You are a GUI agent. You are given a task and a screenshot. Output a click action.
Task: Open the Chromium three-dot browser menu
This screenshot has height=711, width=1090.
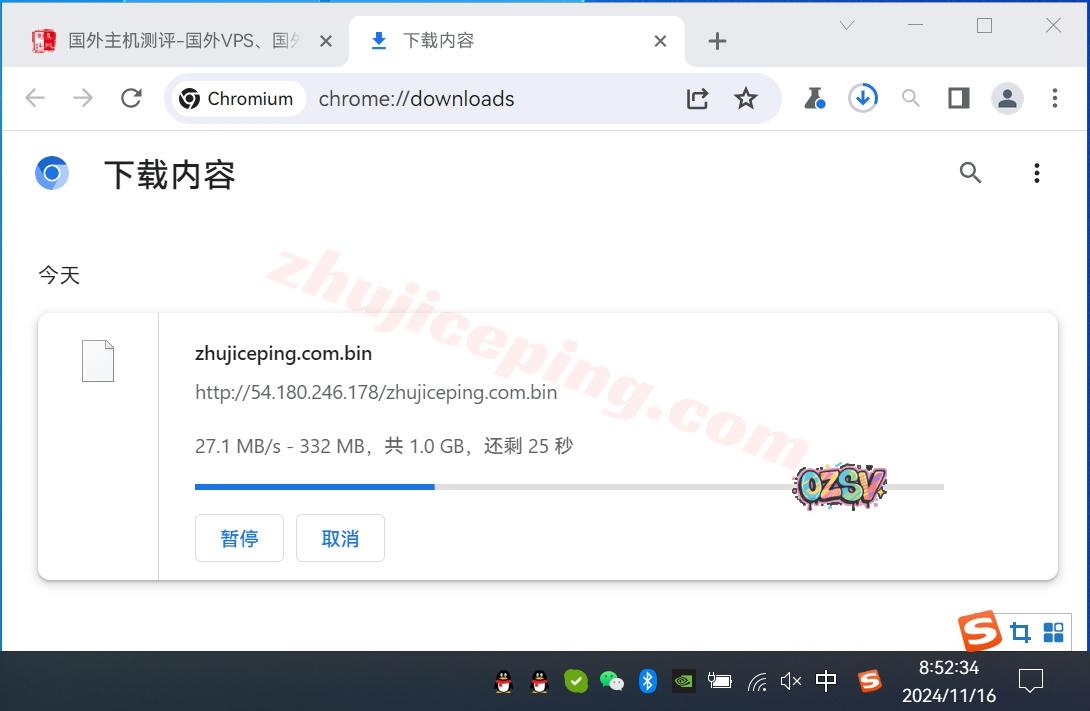click(1055, 98)
